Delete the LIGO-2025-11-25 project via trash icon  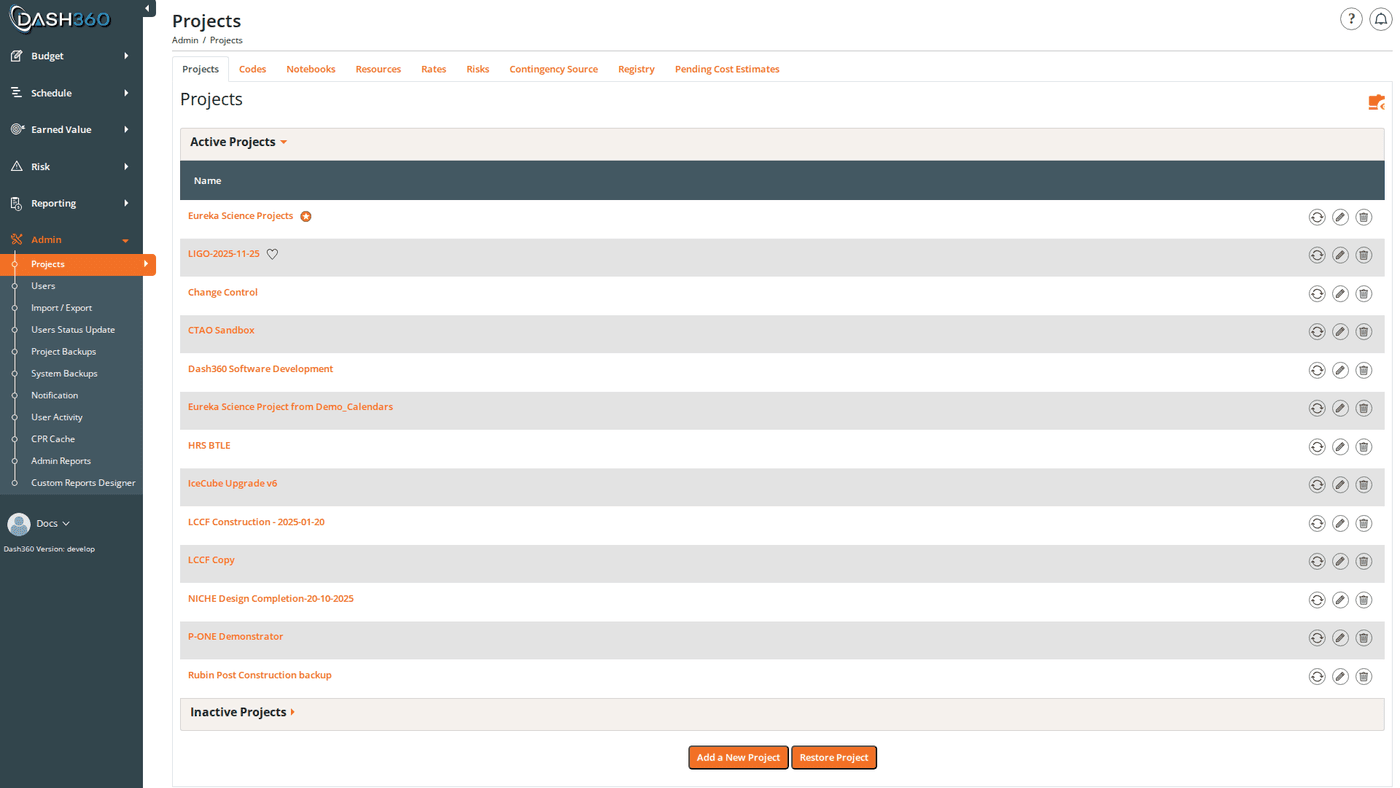click(1363, 255)
